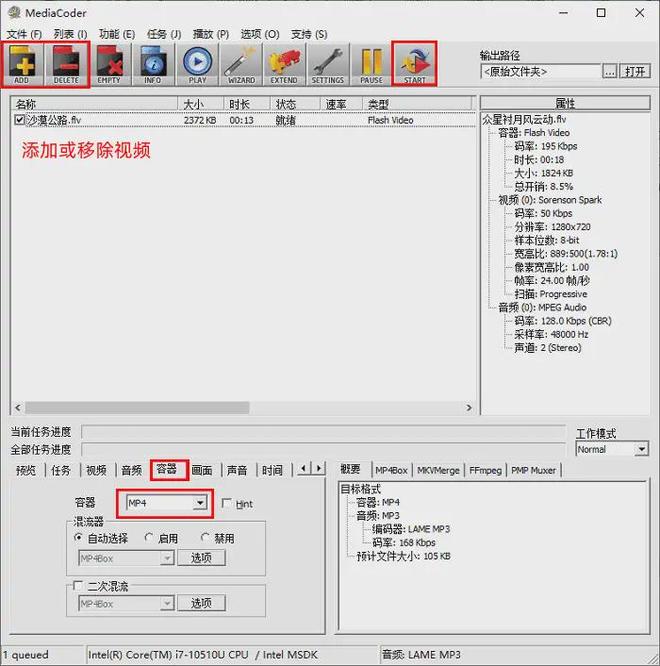The height and width of the screenshot is (666, 660).
Task: Click the 输出路径 text field
Action: (541, 71)
